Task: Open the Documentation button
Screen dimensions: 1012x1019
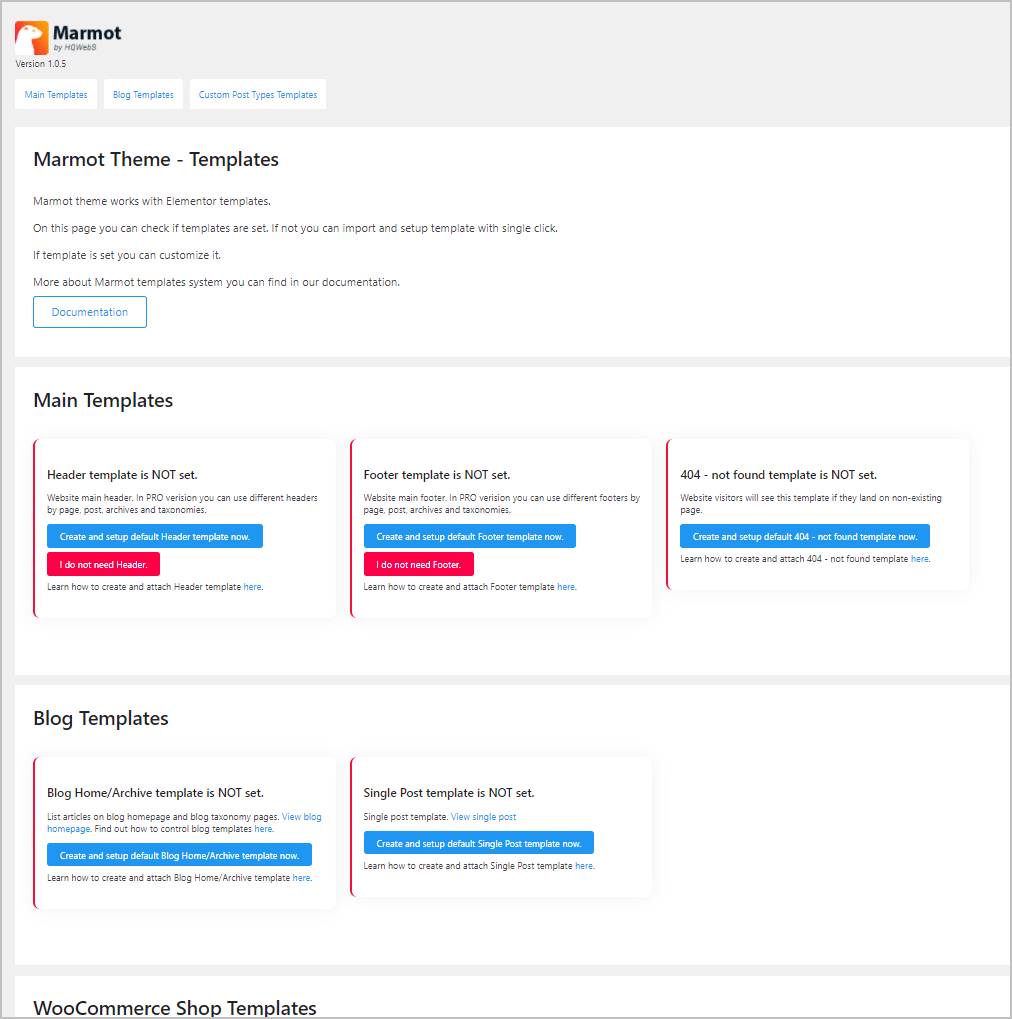Action: (x=90, y=312)
